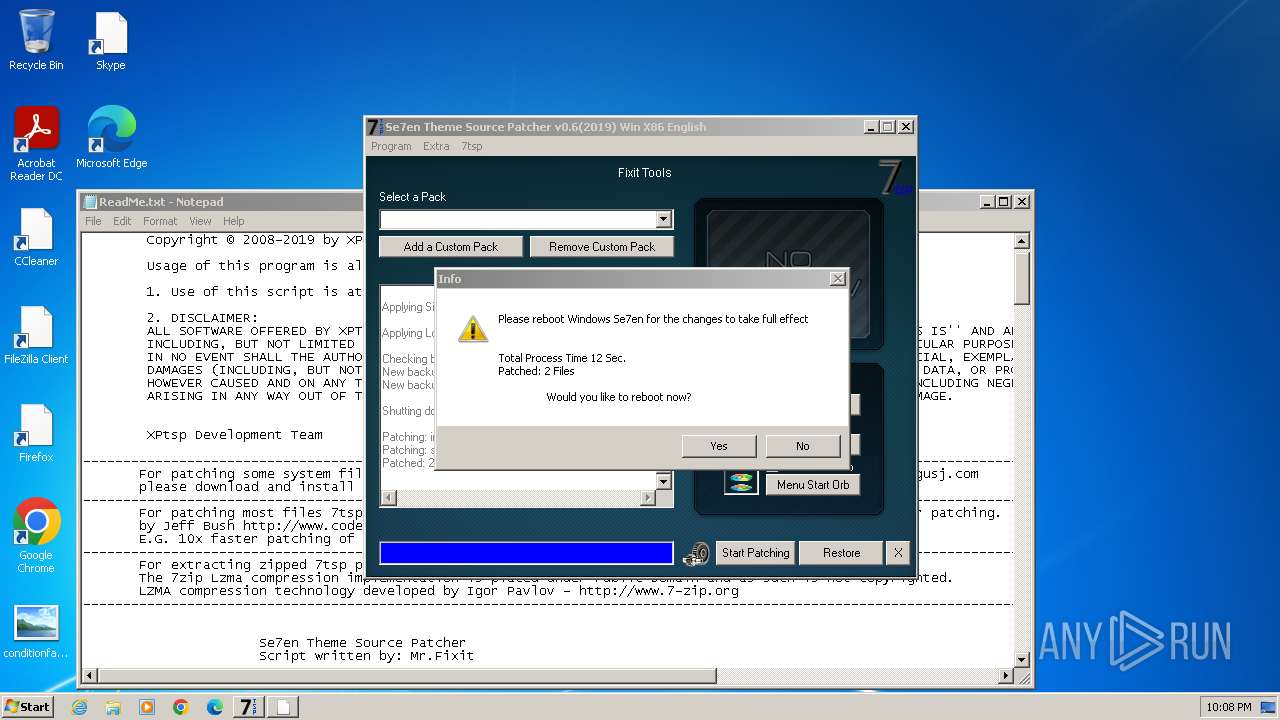Click the taskbar clock 10:08 PM
This screenshot has width=1280, height=720.
point(1229,707)
